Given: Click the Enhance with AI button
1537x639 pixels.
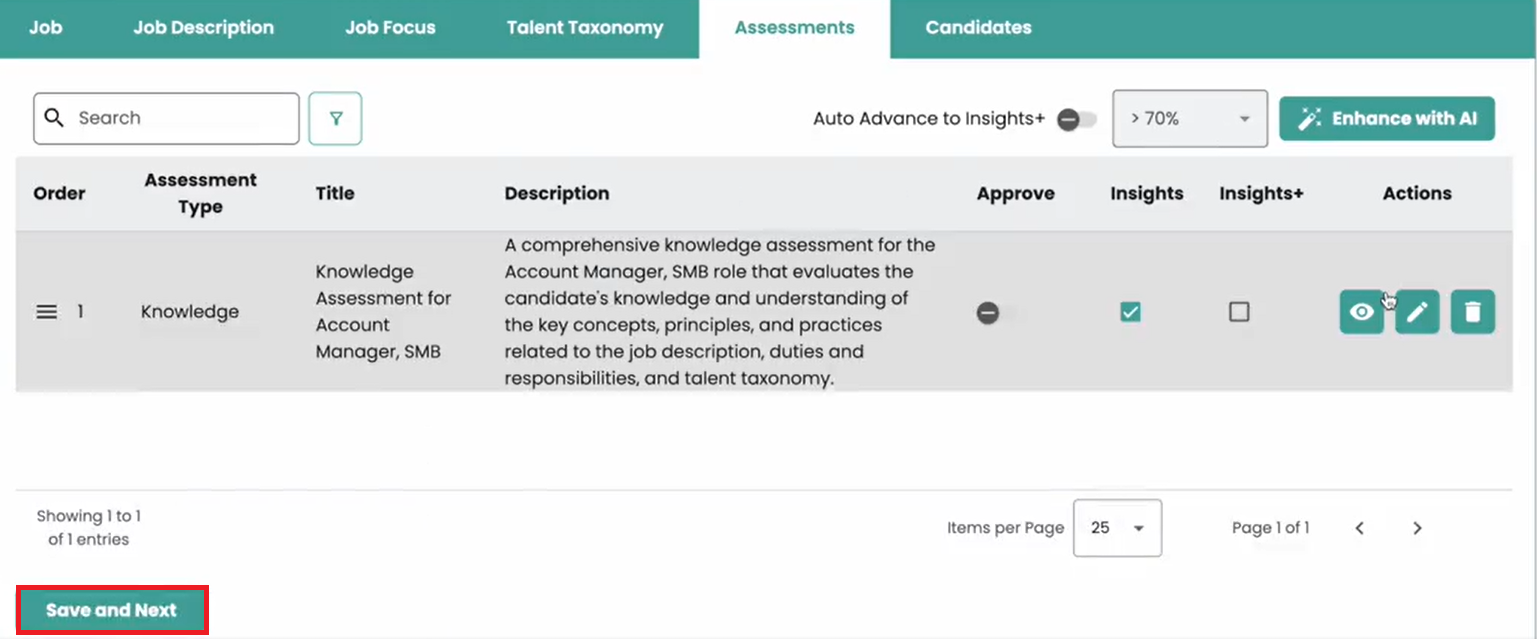Looking at the screenshot, I should (1387, 119).
